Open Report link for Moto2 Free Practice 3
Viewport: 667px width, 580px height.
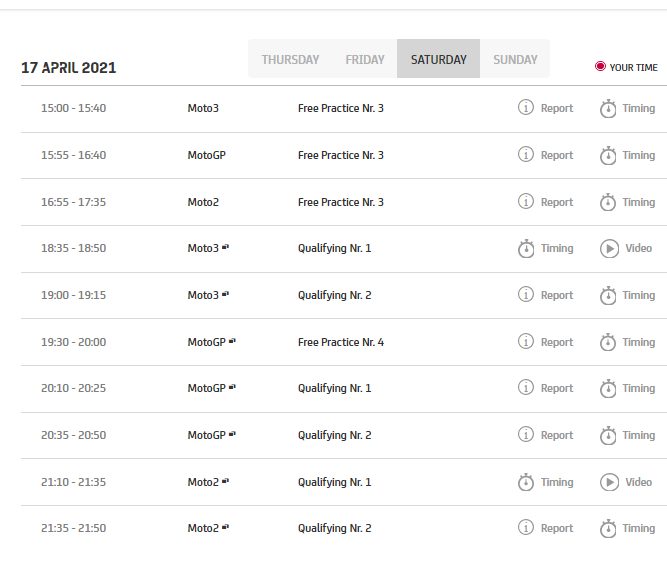[556, 202]
